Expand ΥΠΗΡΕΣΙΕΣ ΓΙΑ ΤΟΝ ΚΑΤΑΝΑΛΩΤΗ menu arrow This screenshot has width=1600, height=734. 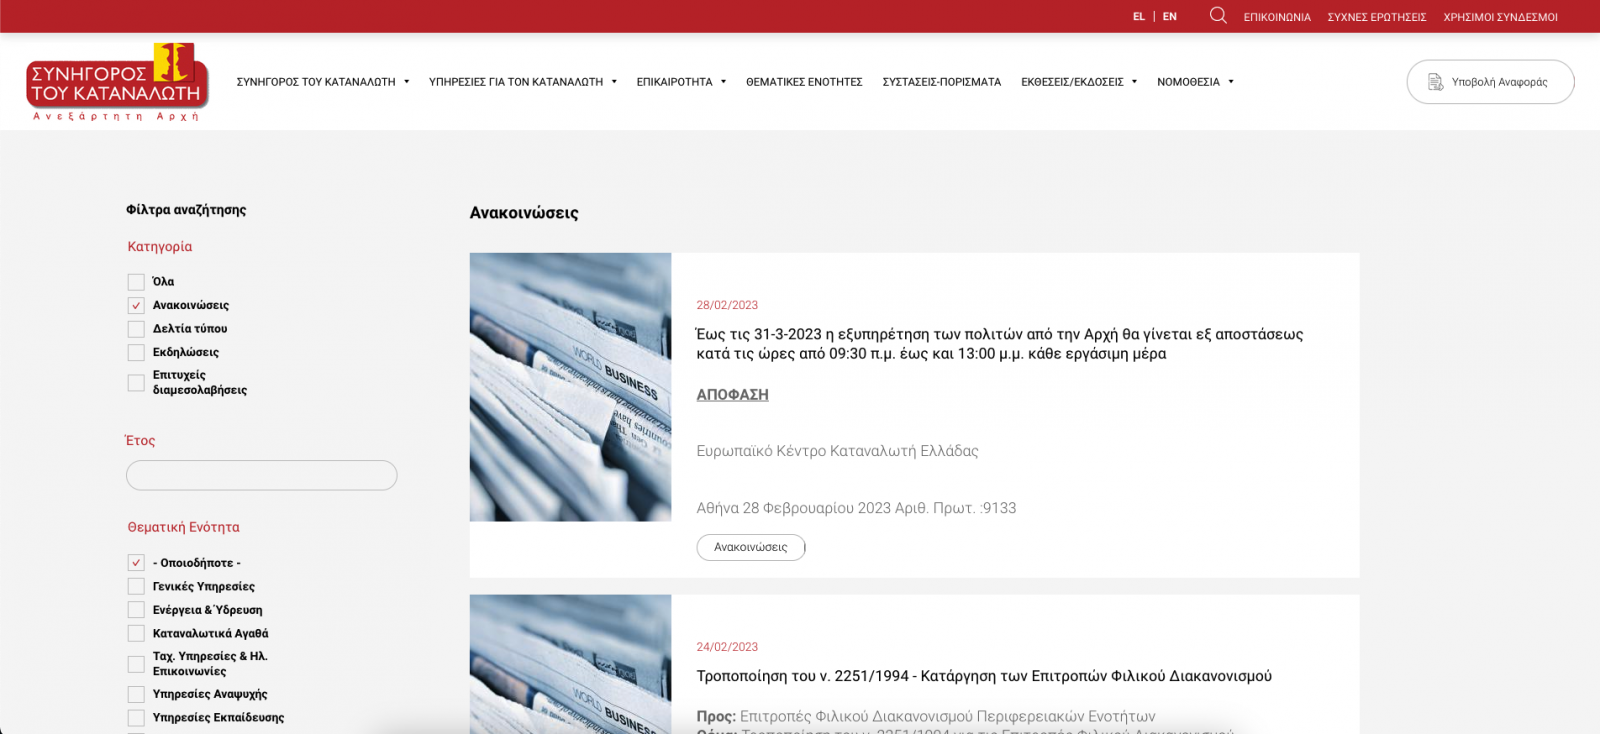(614, 82)
